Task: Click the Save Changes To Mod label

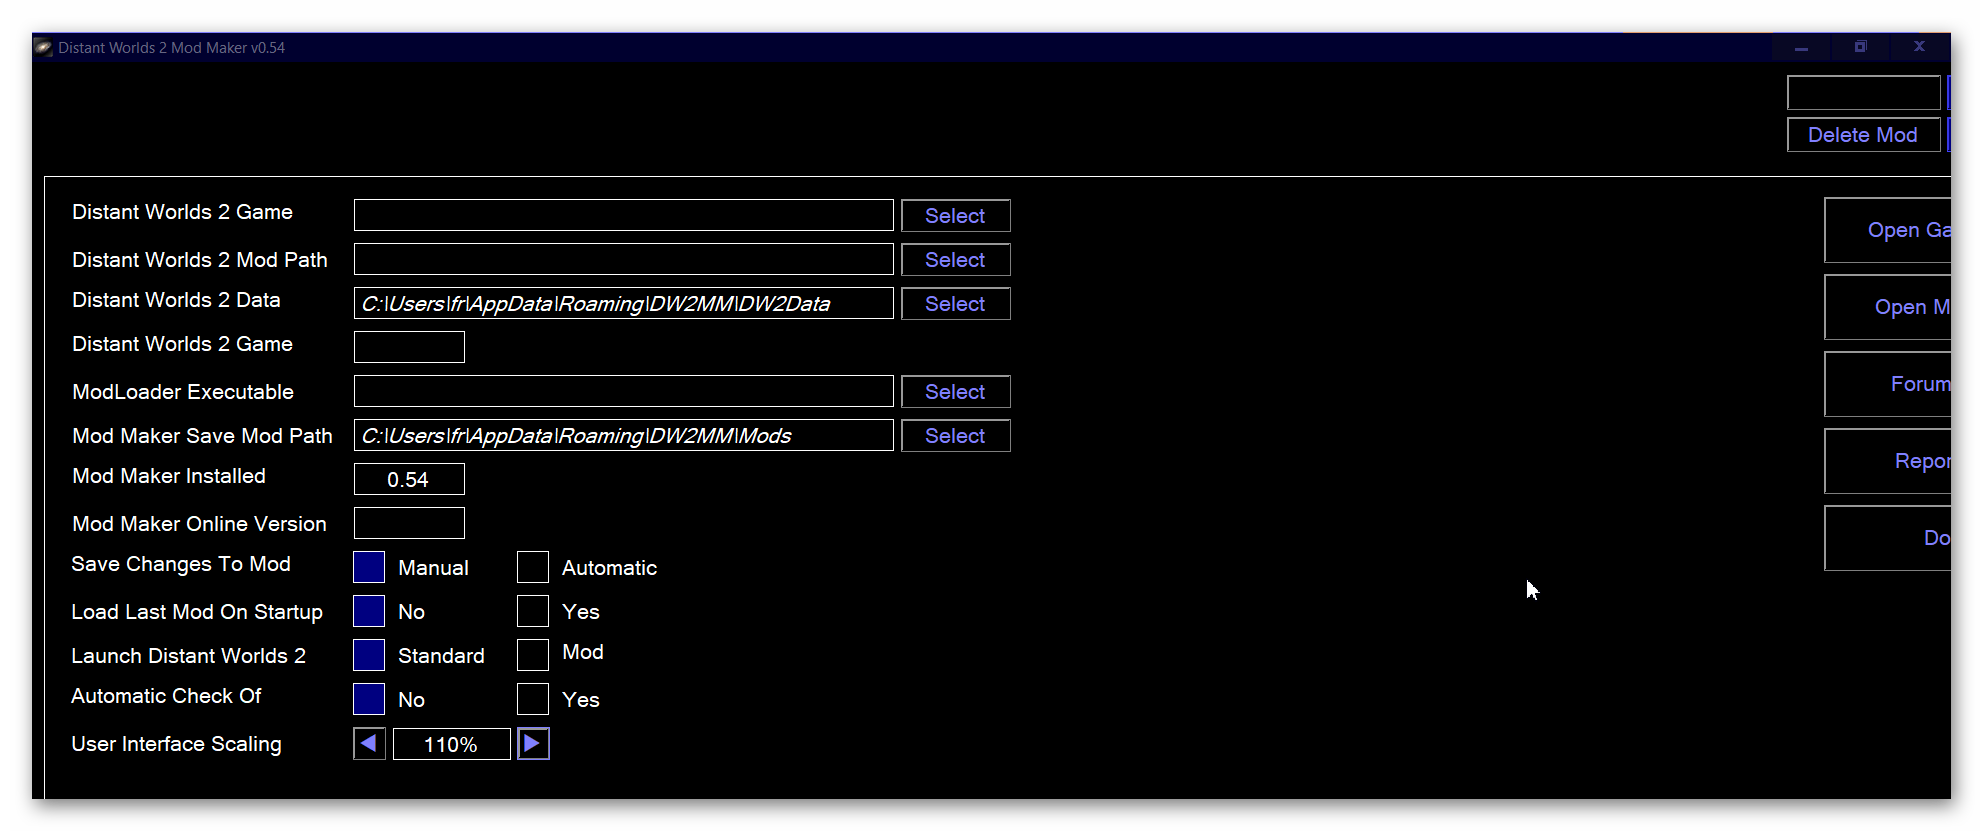Action: pyautogui.click(x=181, y=564)
